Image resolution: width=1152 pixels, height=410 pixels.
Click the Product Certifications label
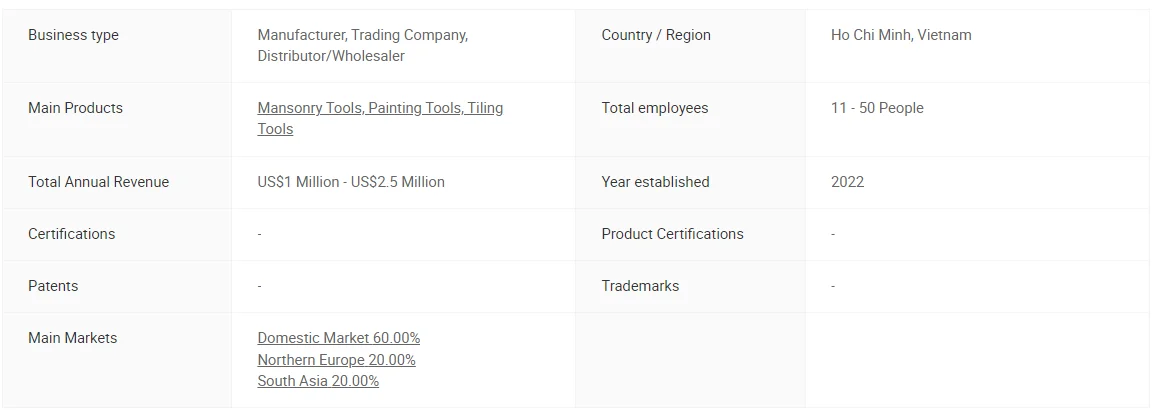672,234
